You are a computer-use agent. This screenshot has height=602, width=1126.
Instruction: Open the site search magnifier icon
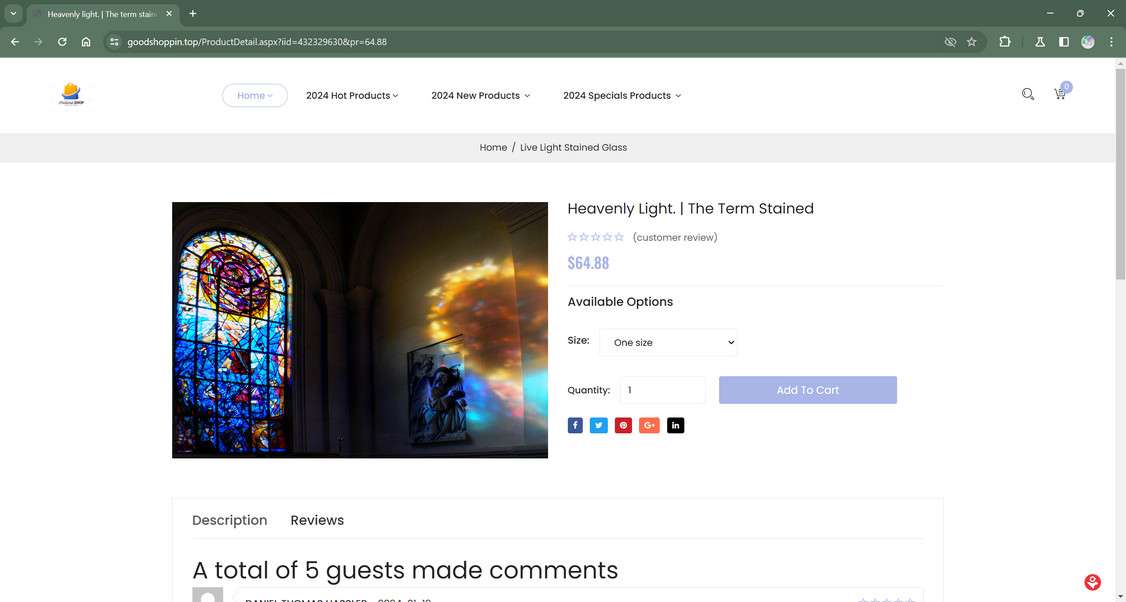point(1028,94)
